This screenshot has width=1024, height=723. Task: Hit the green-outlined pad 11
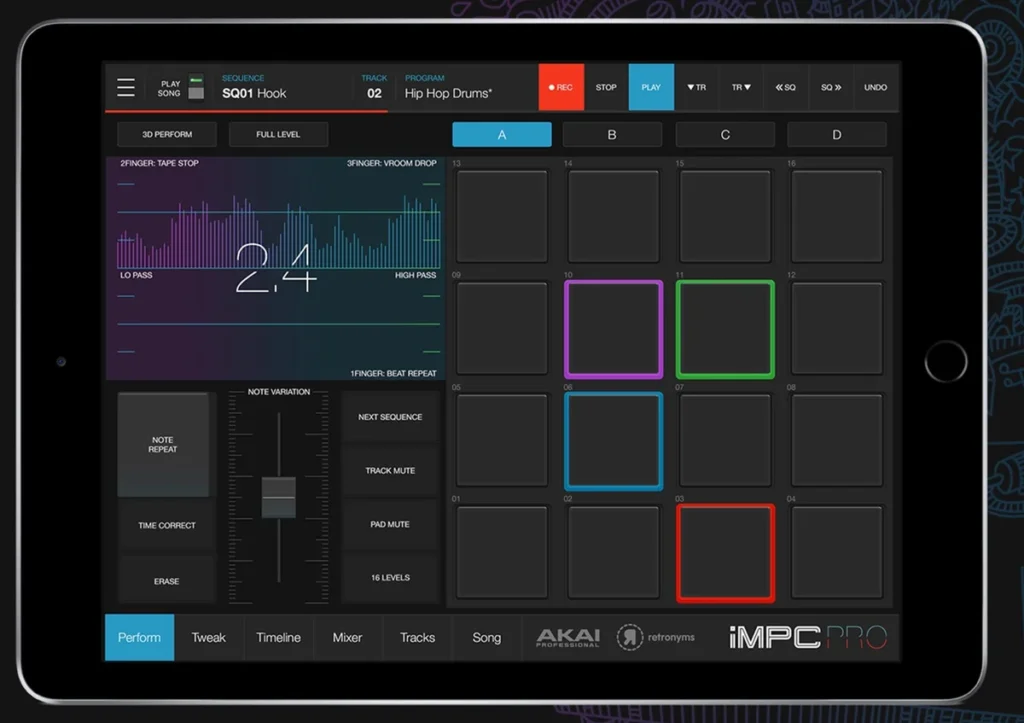[x=725, y=329]
